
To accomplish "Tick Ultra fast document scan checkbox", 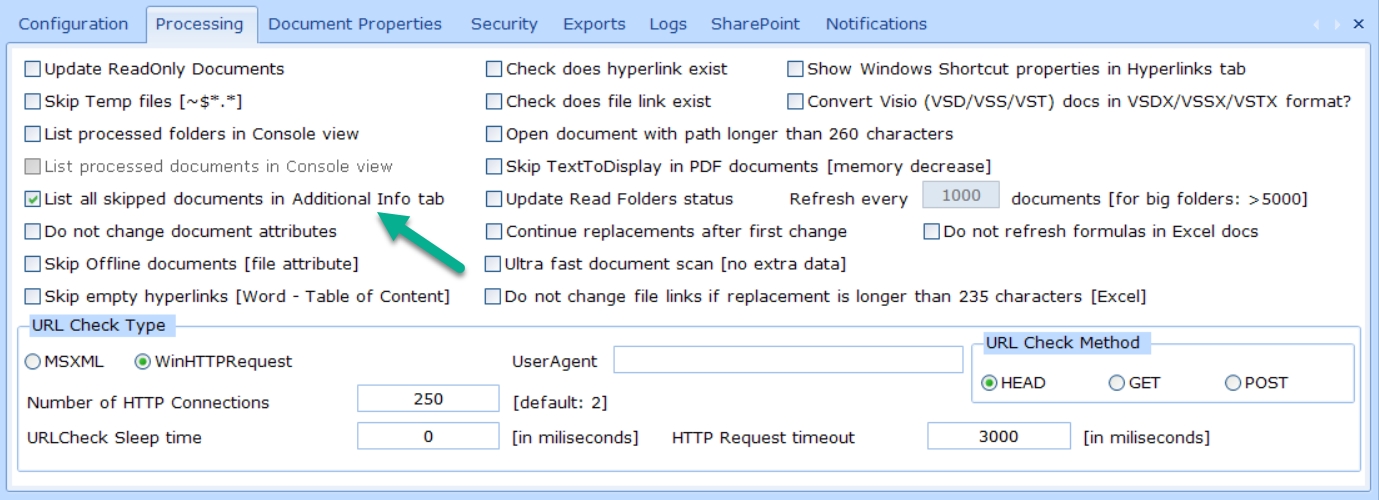I will point(494,264).
